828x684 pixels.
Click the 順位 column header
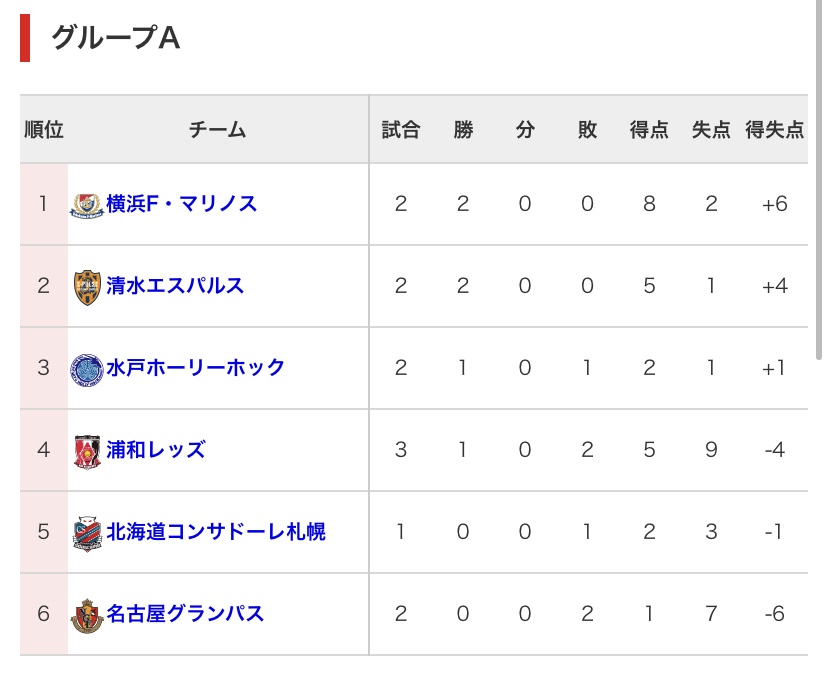[x=44, y=129]
